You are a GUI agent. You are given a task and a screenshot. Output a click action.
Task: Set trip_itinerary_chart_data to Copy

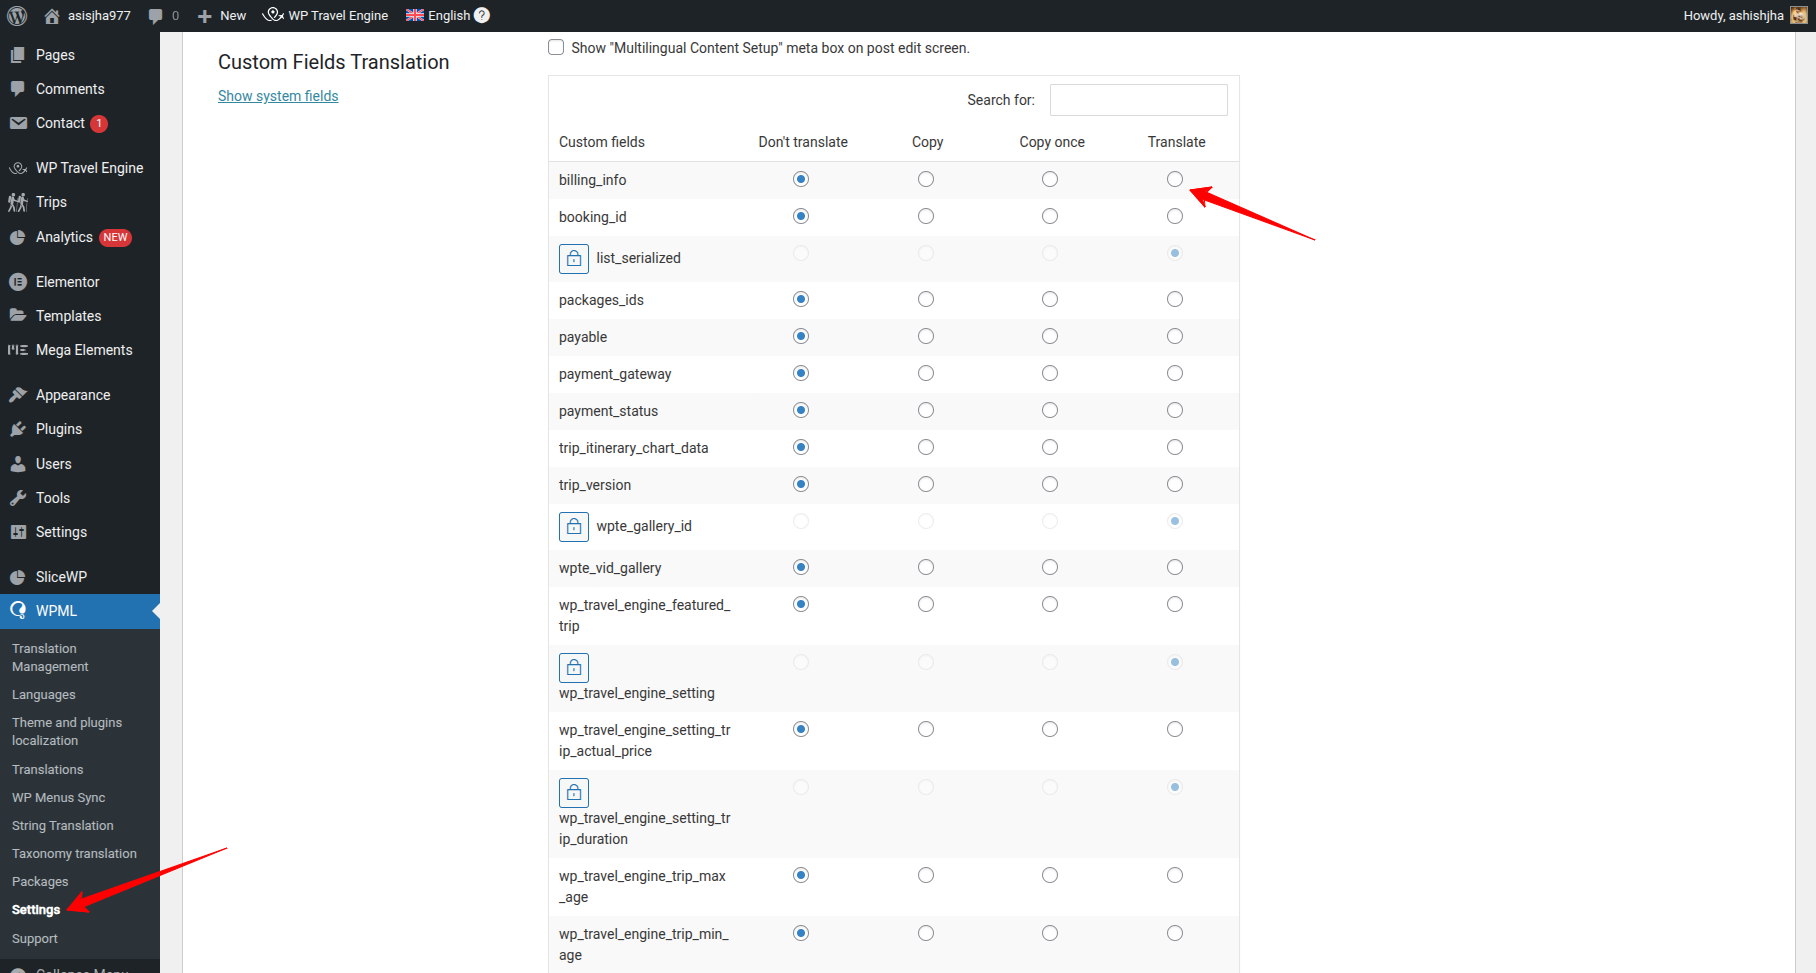926,447
